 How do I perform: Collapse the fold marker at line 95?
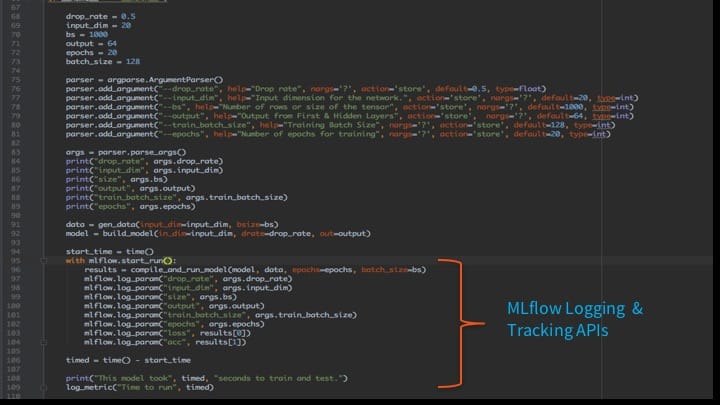click(44, 261)
